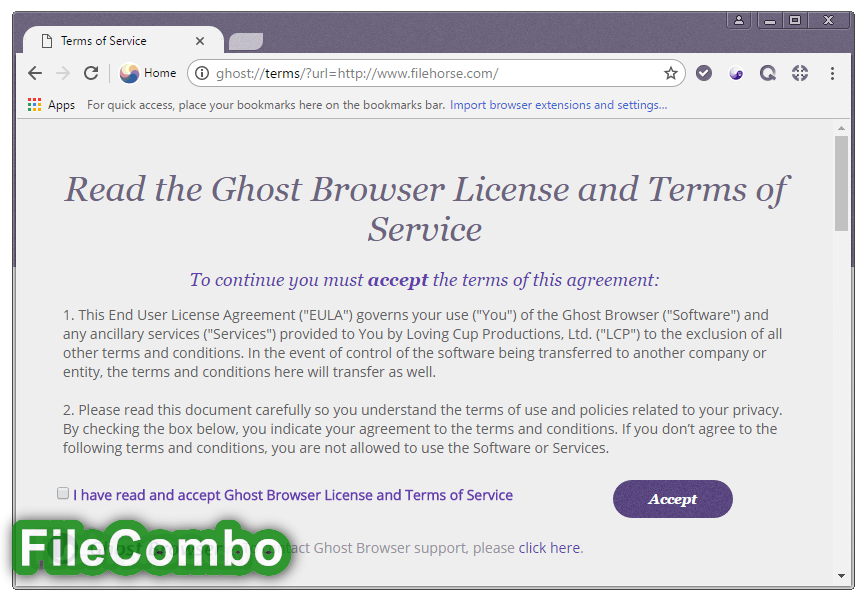
Task: Click the scrollbar up arrow
Action: coord(841,128)
